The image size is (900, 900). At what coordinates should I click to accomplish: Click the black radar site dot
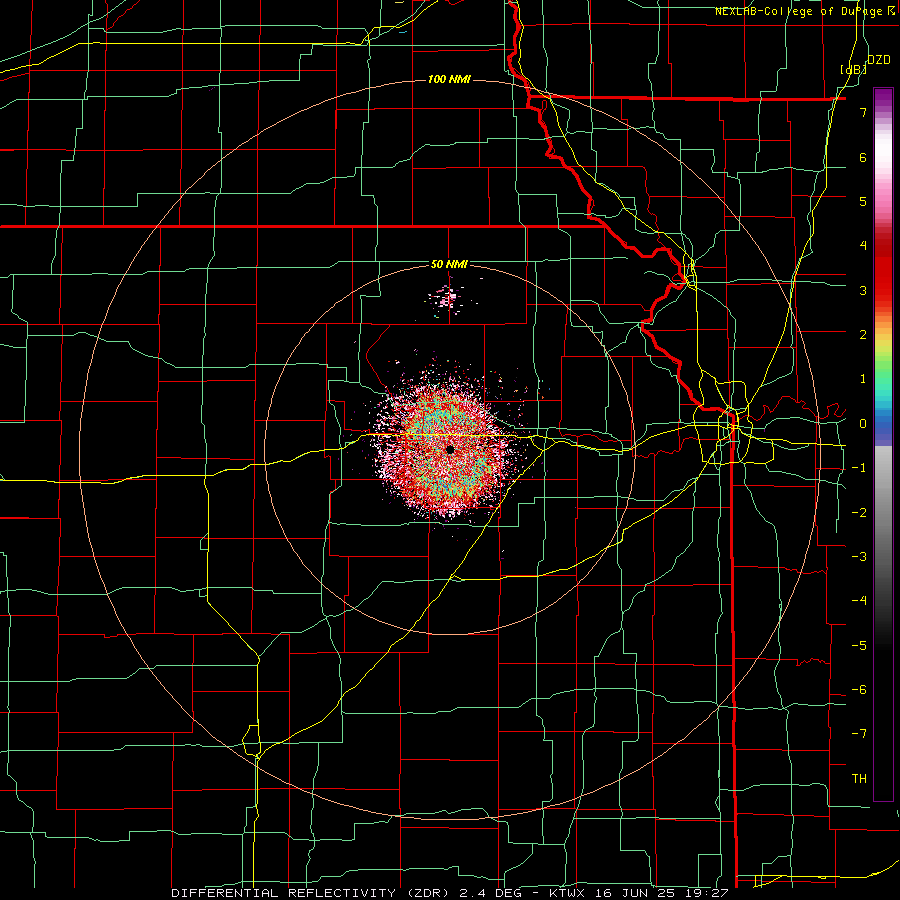click(450, 450)
